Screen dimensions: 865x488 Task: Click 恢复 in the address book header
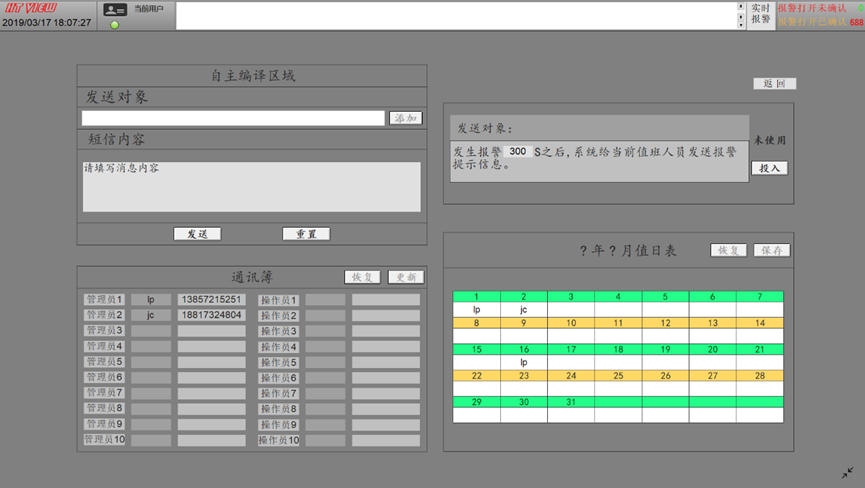pyautogui.click(x=362, y=277)
